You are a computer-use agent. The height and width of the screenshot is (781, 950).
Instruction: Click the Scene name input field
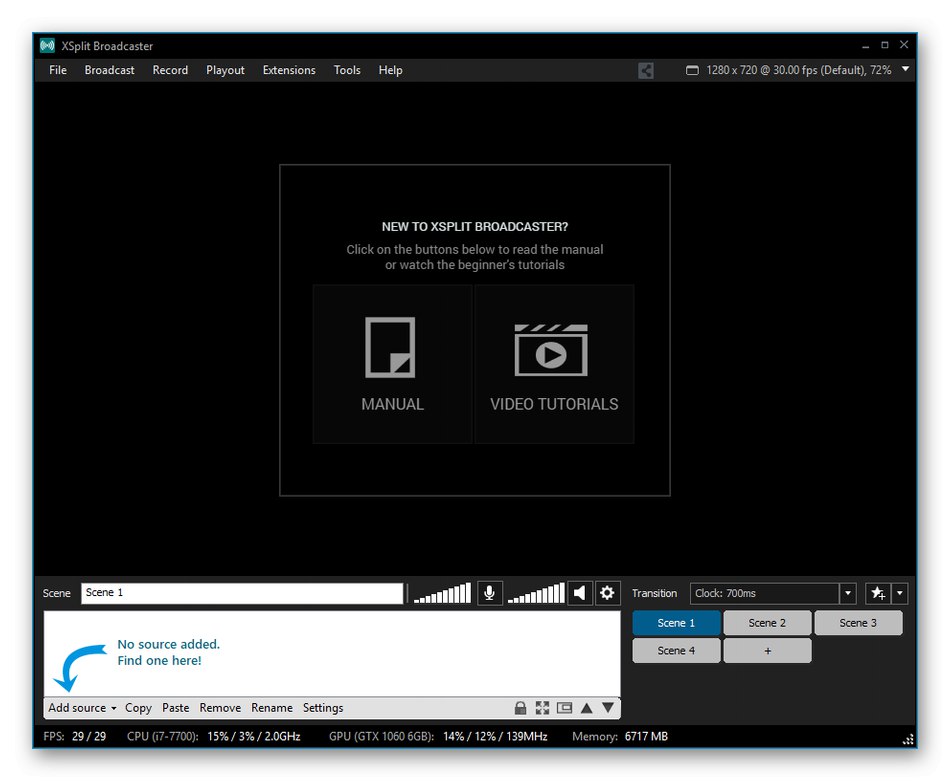242,593
